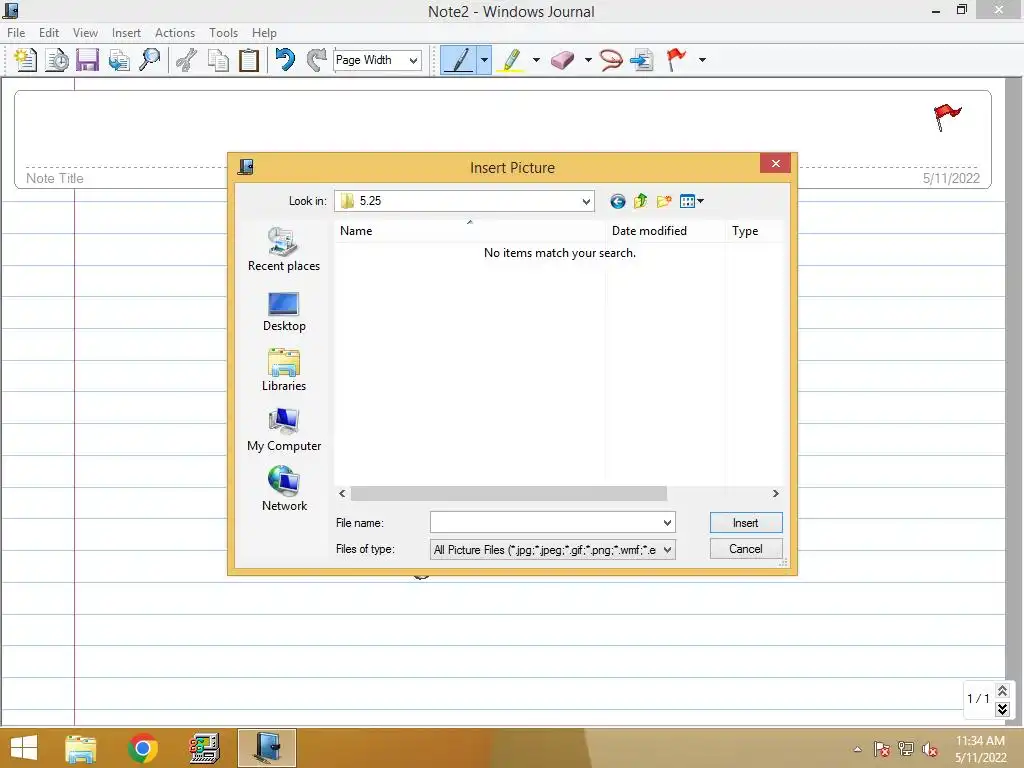Sort by the Type column header
The width and height of the screenshot is (1024, 768).
754,231
